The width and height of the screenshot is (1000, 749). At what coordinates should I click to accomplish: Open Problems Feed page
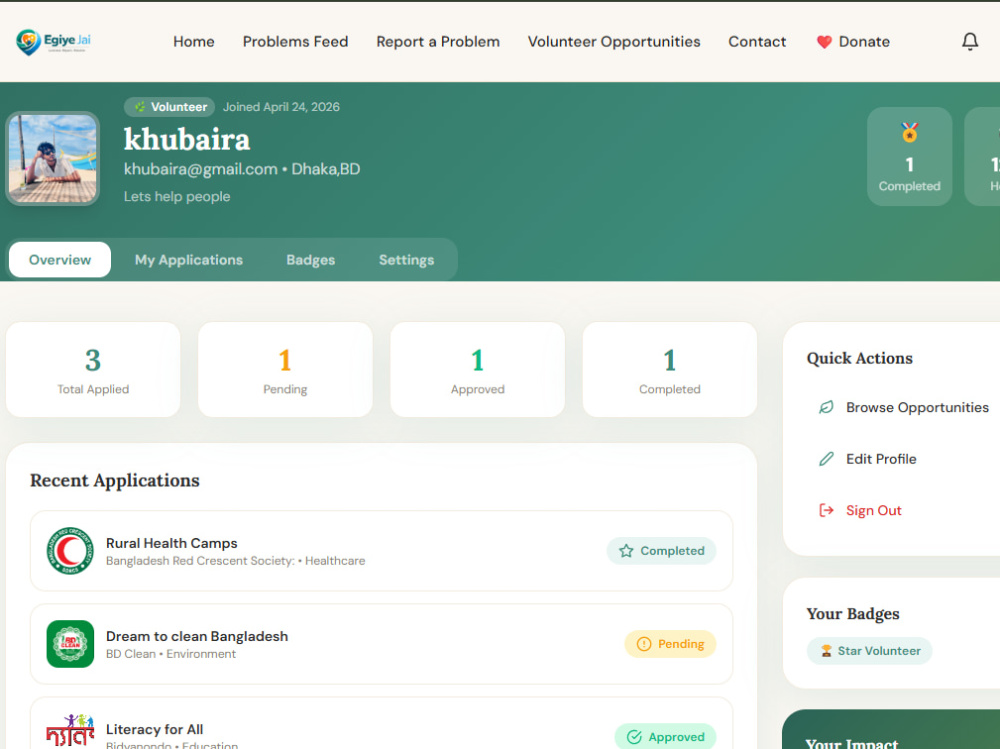point(295,41)
